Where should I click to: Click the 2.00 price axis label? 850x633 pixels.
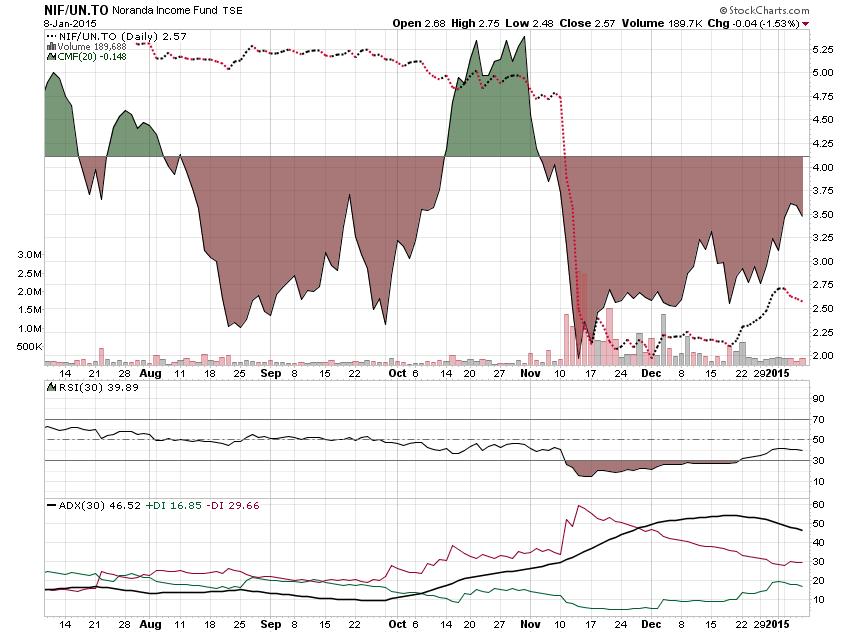[x=823, y=356]
